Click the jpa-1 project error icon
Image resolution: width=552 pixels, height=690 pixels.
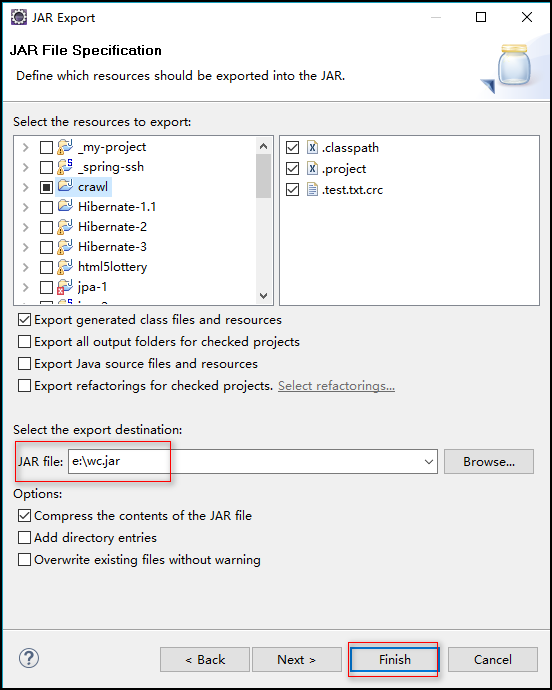[65, 286]
